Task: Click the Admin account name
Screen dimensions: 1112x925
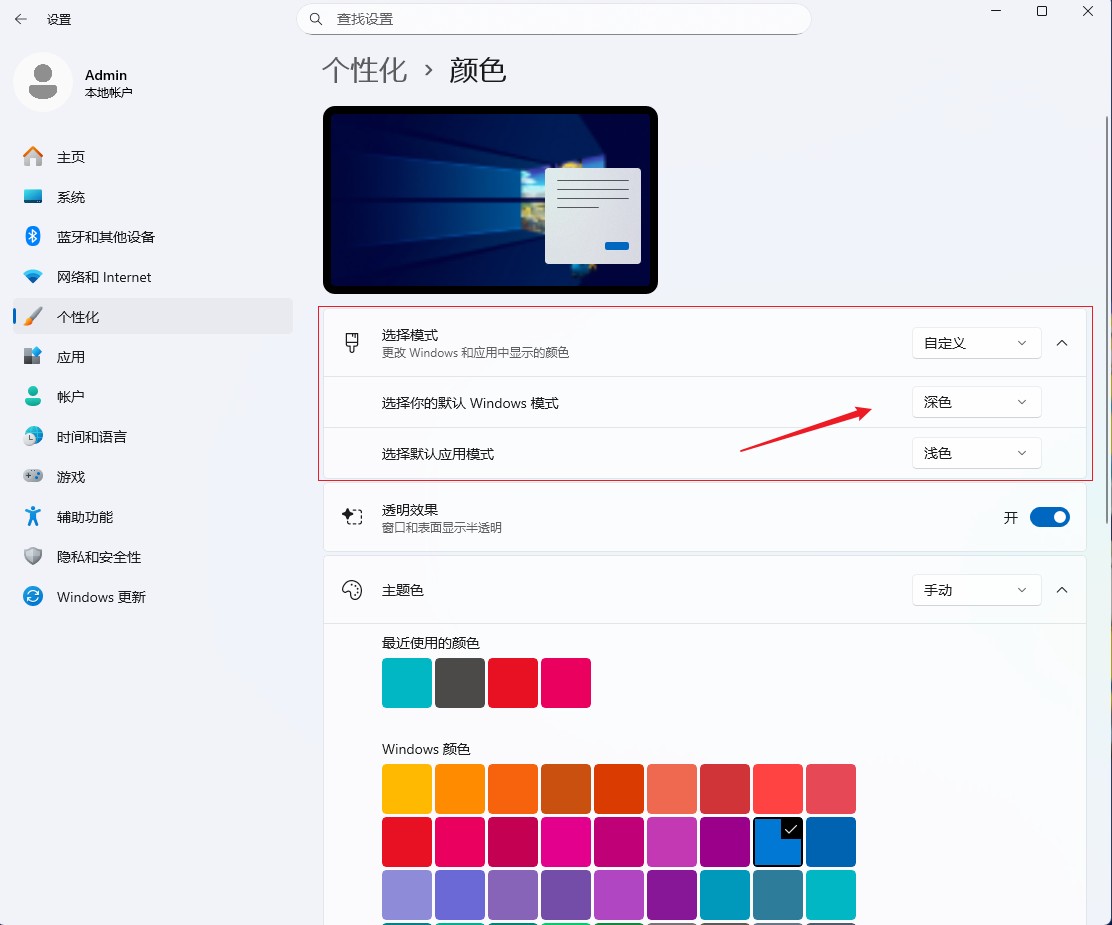Action: 106,74
